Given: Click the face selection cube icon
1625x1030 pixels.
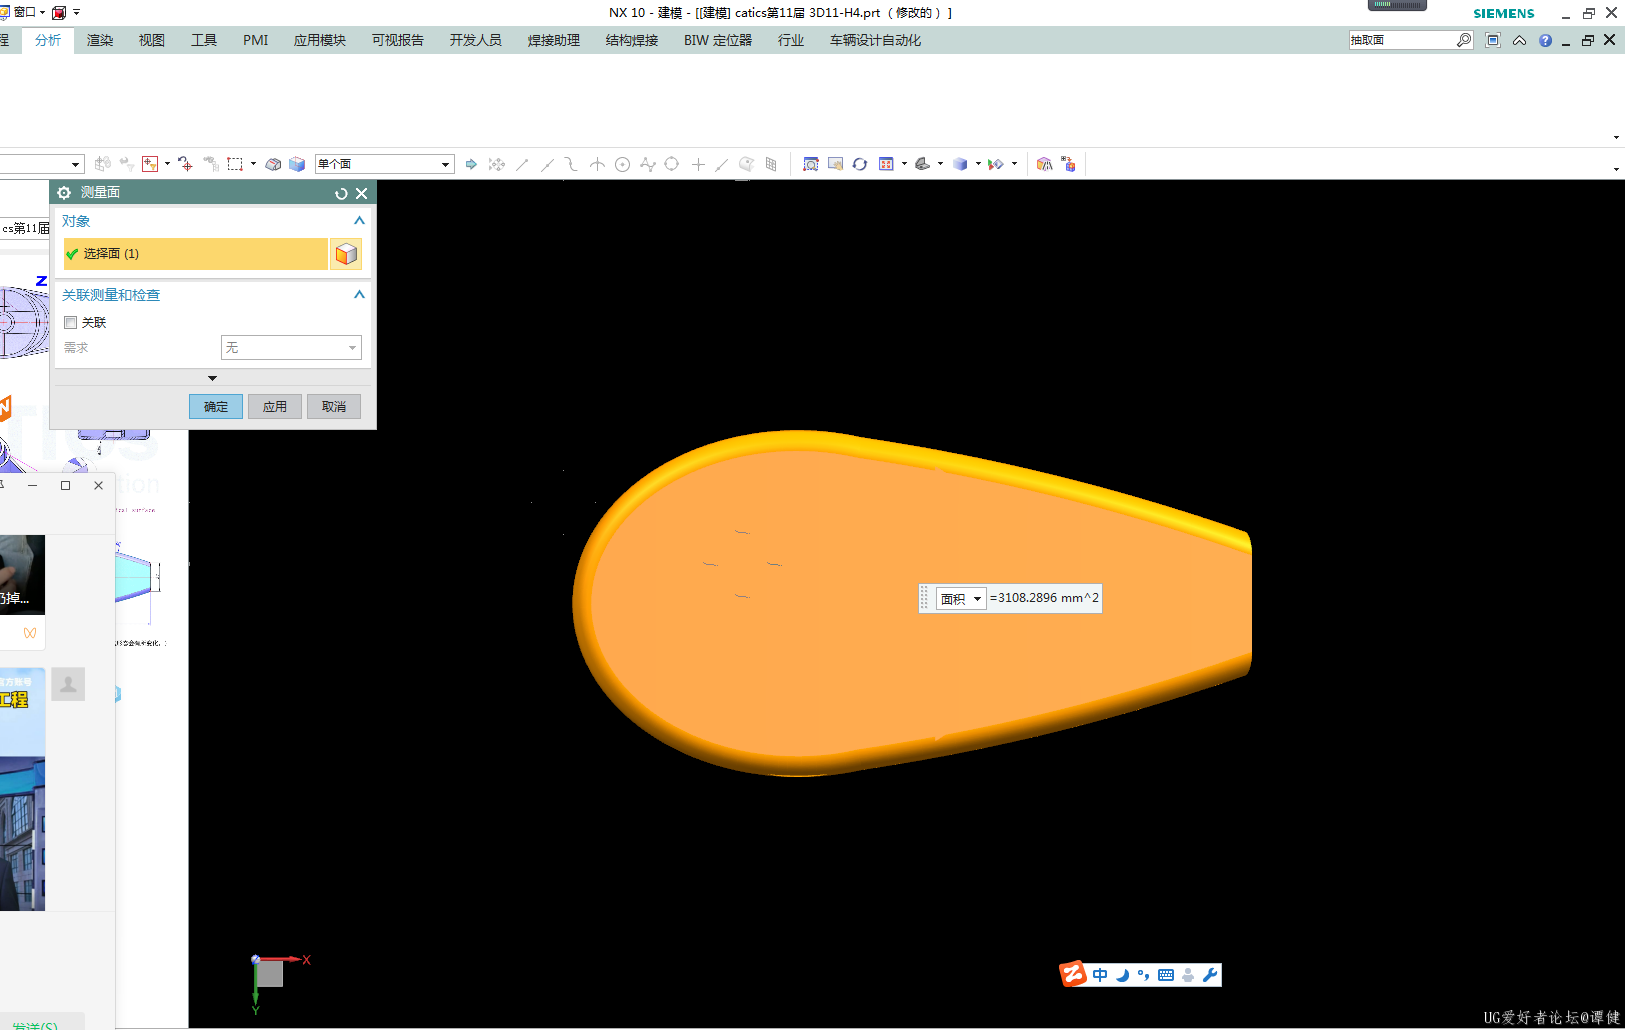Looking at the screenshot, I should click(346, 254).
